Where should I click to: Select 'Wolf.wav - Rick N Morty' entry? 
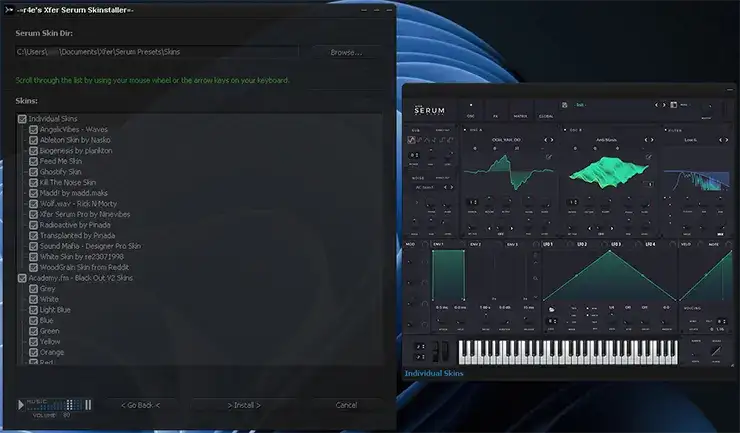click(78, 204)
